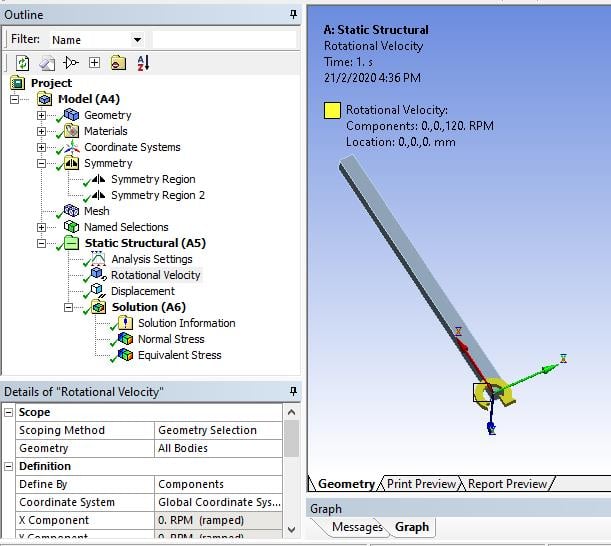Select Normal Stress in the outline
The height and width of the screenshot is (546, 611).
171,339
